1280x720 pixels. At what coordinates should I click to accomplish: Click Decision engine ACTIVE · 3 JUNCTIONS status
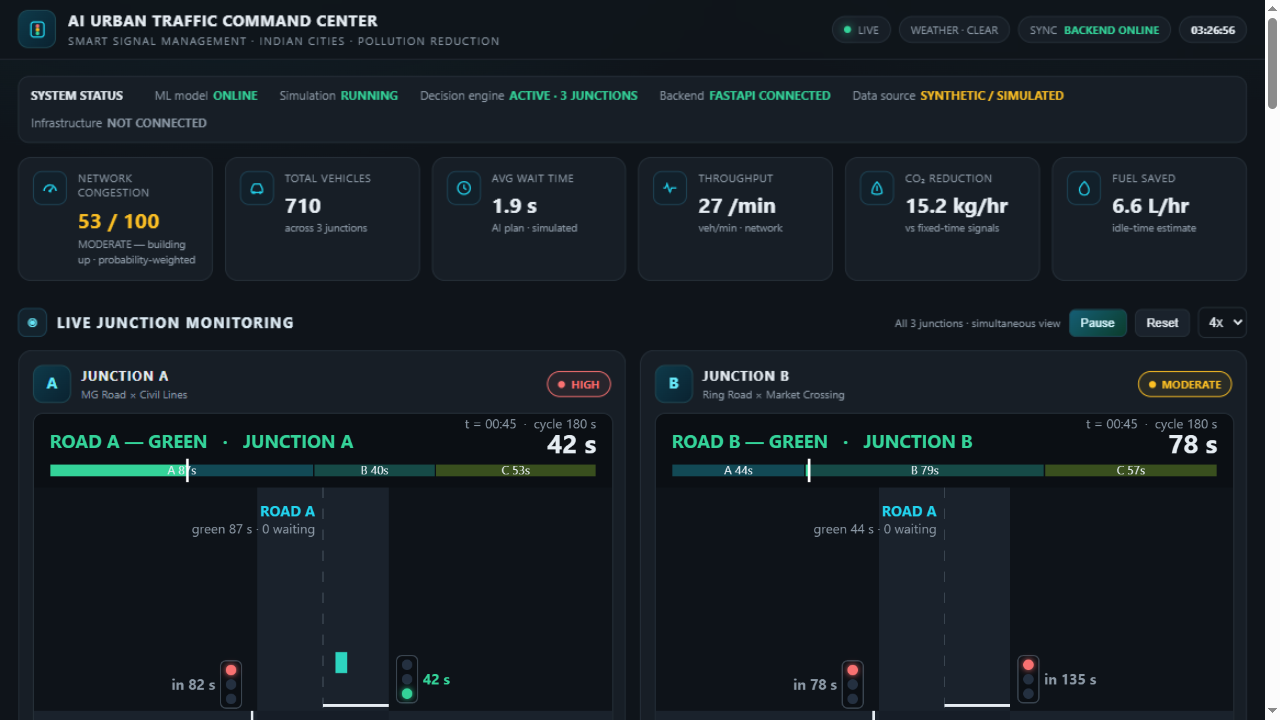click(529, 96)
